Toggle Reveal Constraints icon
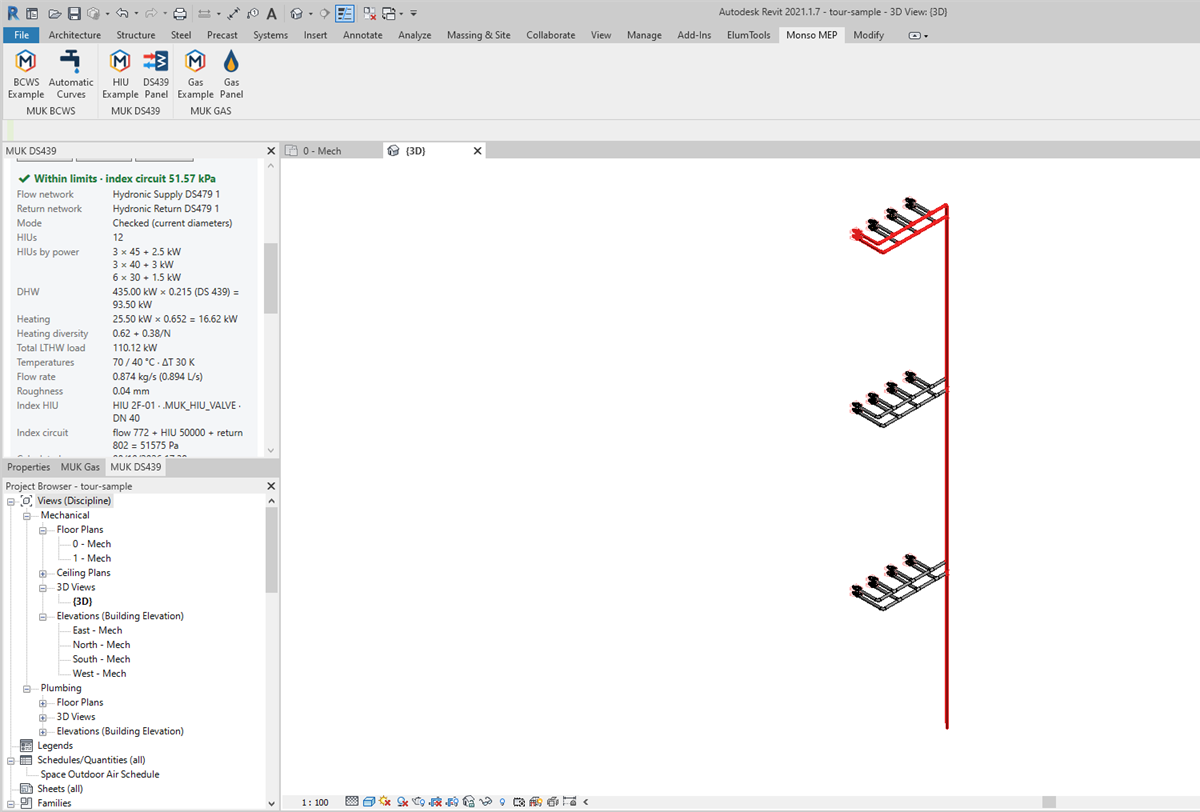The image size is (1200, 812). click(x=569, y=802)
